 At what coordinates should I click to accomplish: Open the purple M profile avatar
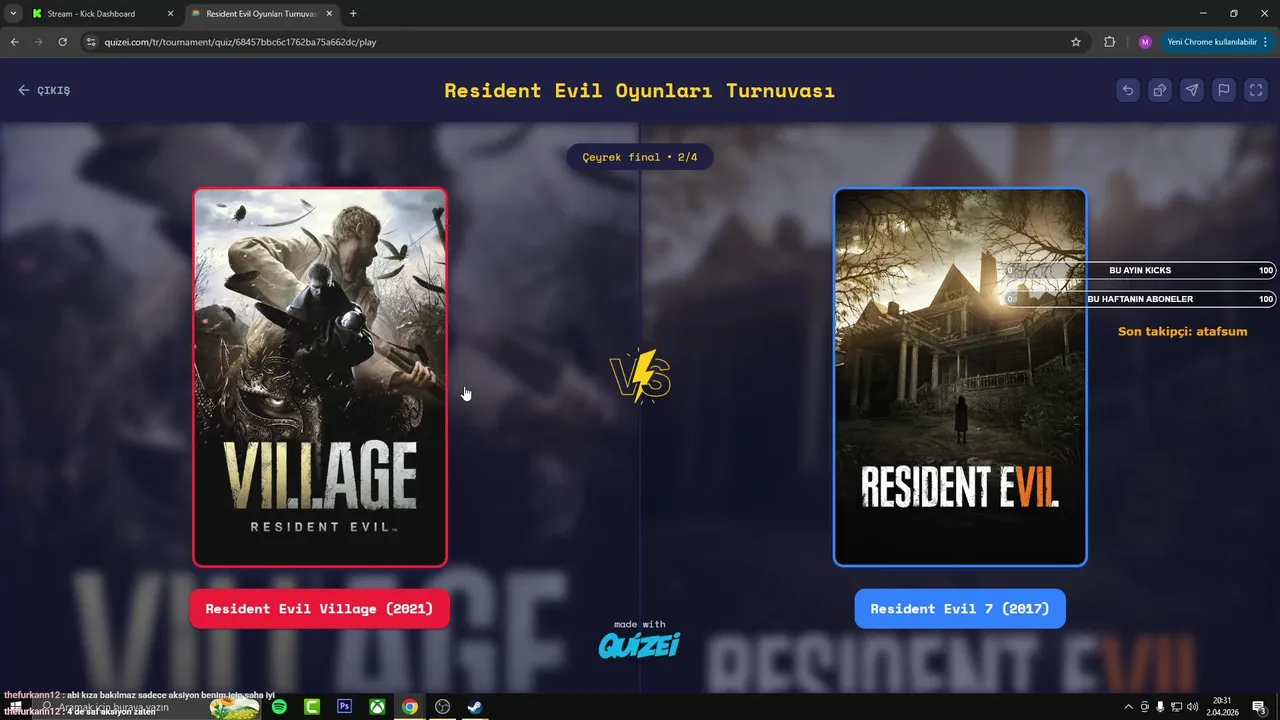[x=1145, y=42]
